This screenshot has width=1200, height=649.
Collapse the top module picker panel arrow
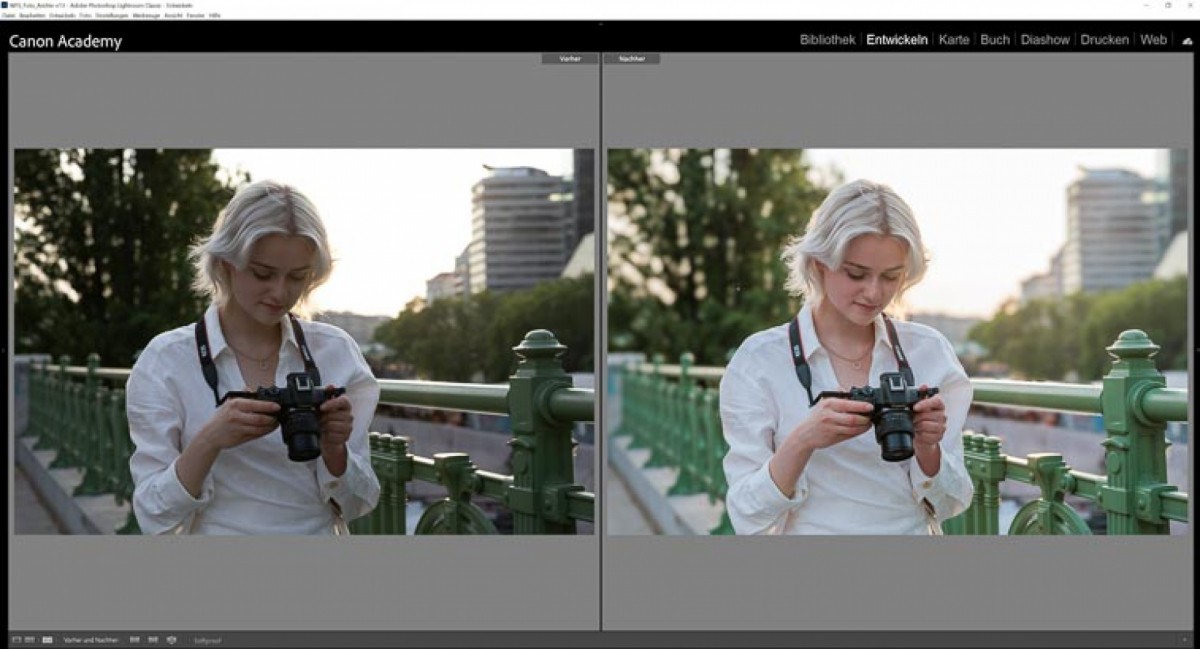point(600,23)
